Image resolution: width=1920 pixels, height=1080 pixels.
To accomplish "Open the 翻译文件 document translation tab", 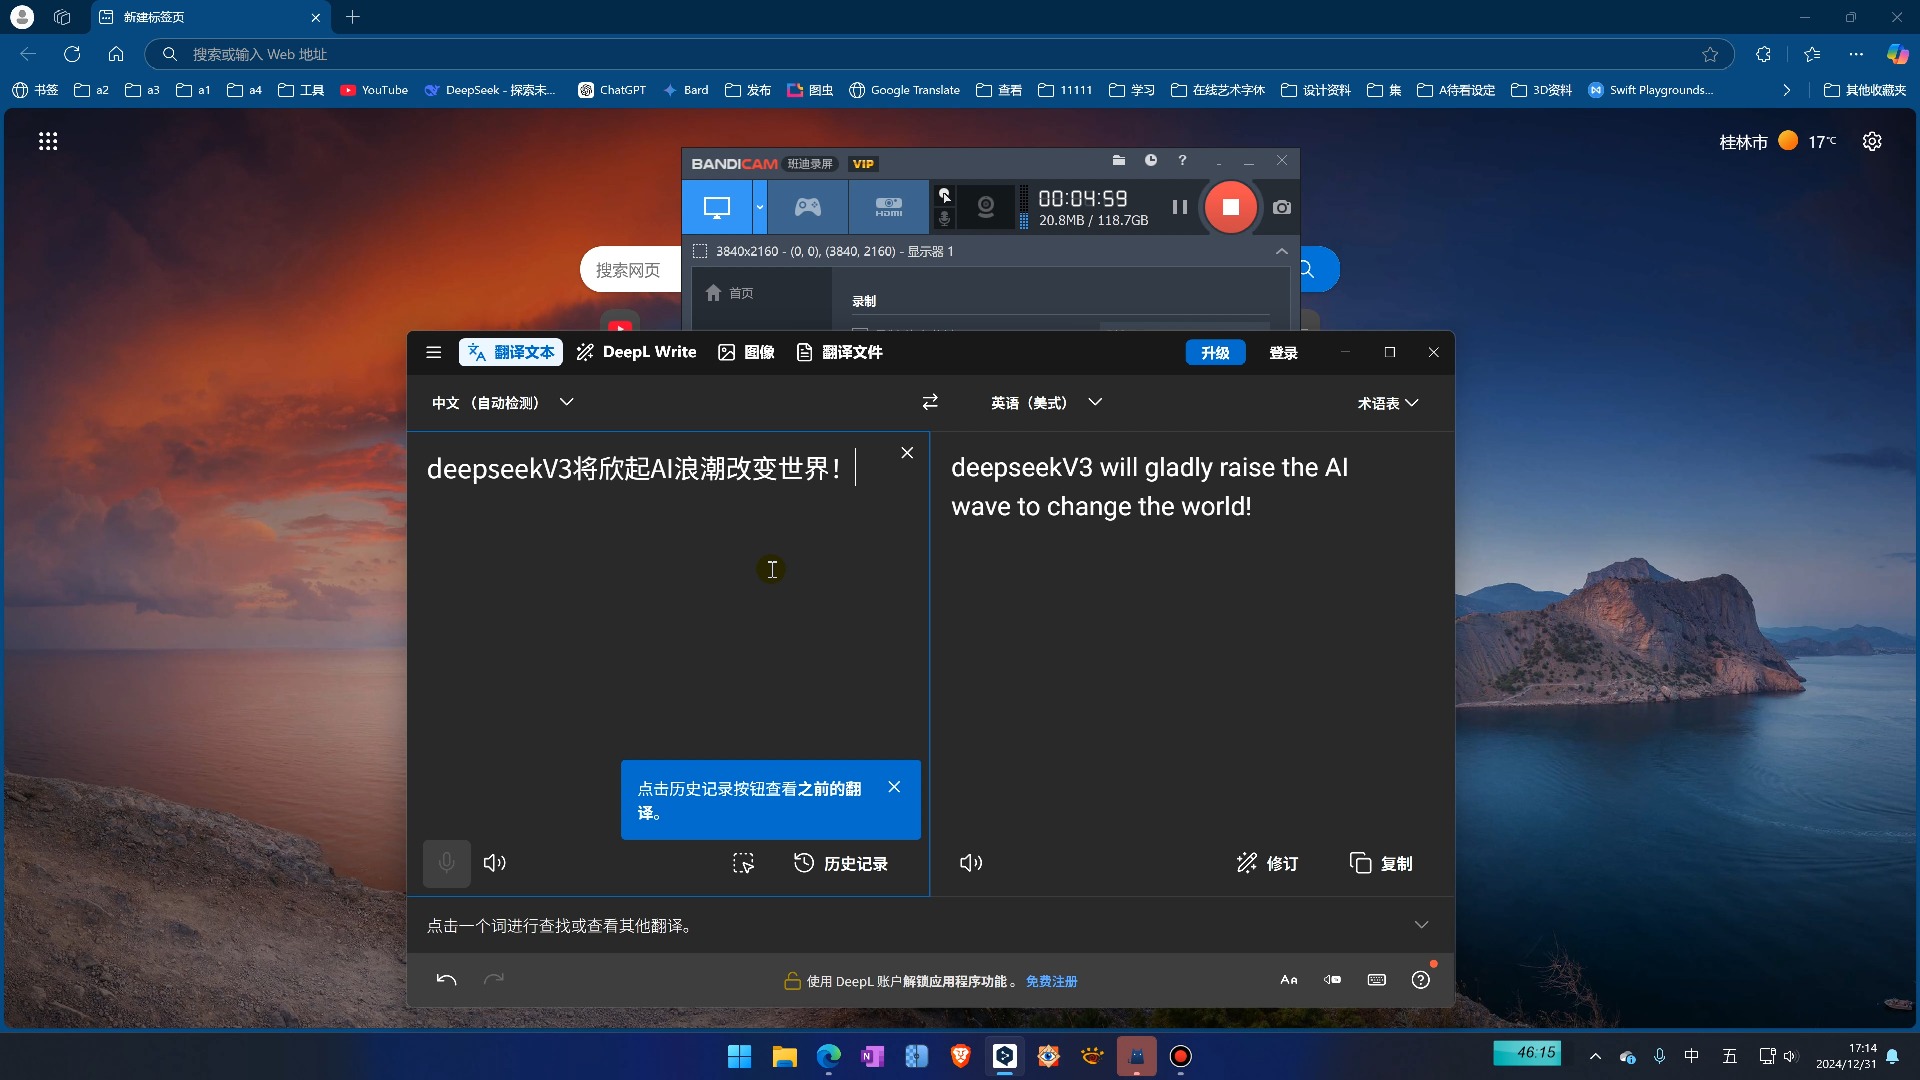I will tap(839, 352).
